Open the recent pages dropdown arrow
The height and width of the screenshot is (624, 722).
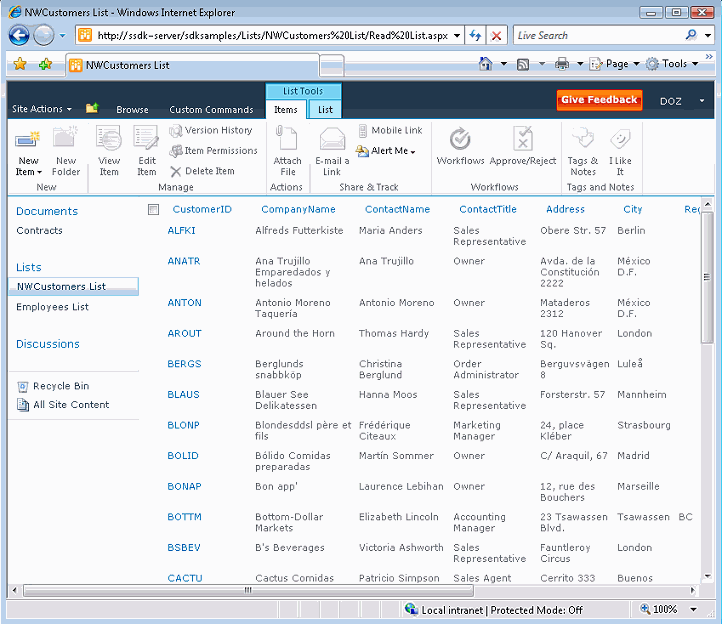click(63, 35)
